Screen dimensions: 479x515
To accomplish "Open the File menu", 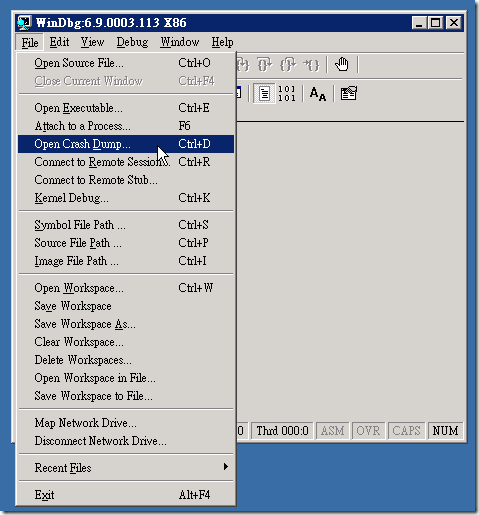I will [30, 43].
